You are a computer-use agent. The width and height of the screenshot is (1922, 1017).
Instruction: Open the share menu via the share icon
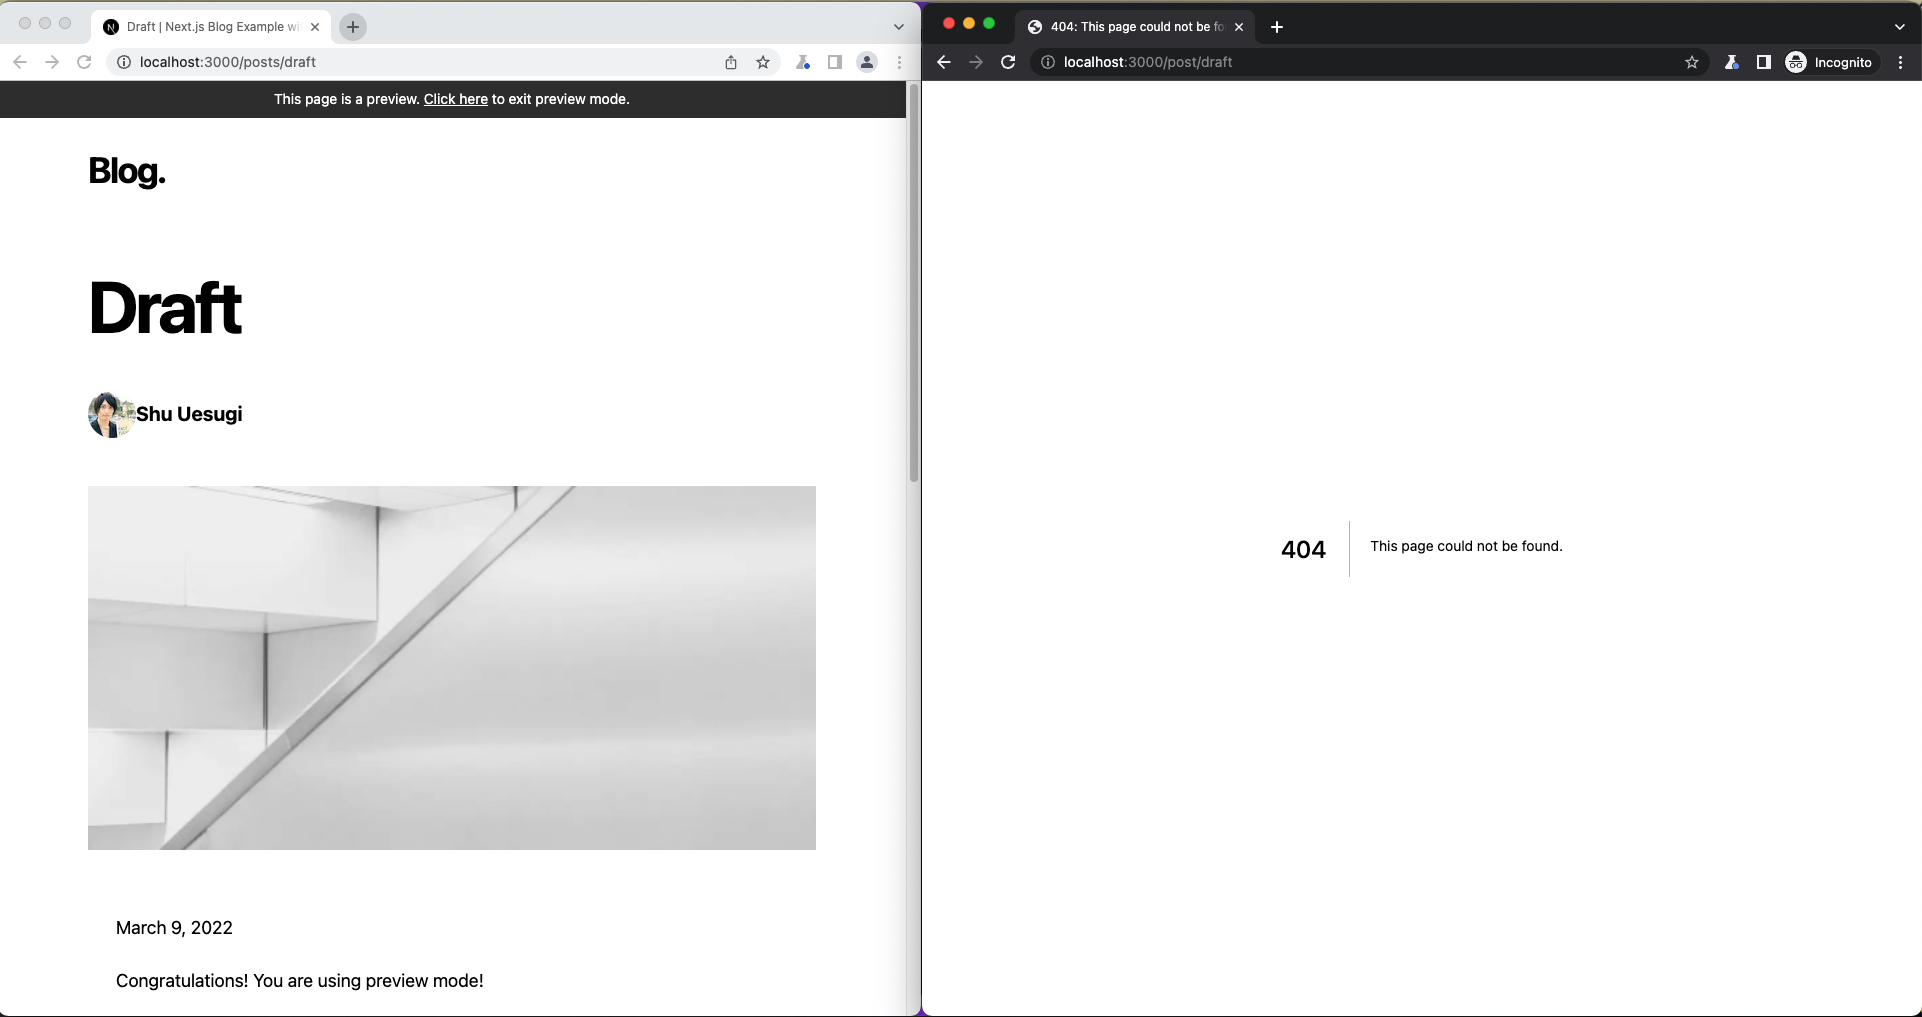coord(730,62)
